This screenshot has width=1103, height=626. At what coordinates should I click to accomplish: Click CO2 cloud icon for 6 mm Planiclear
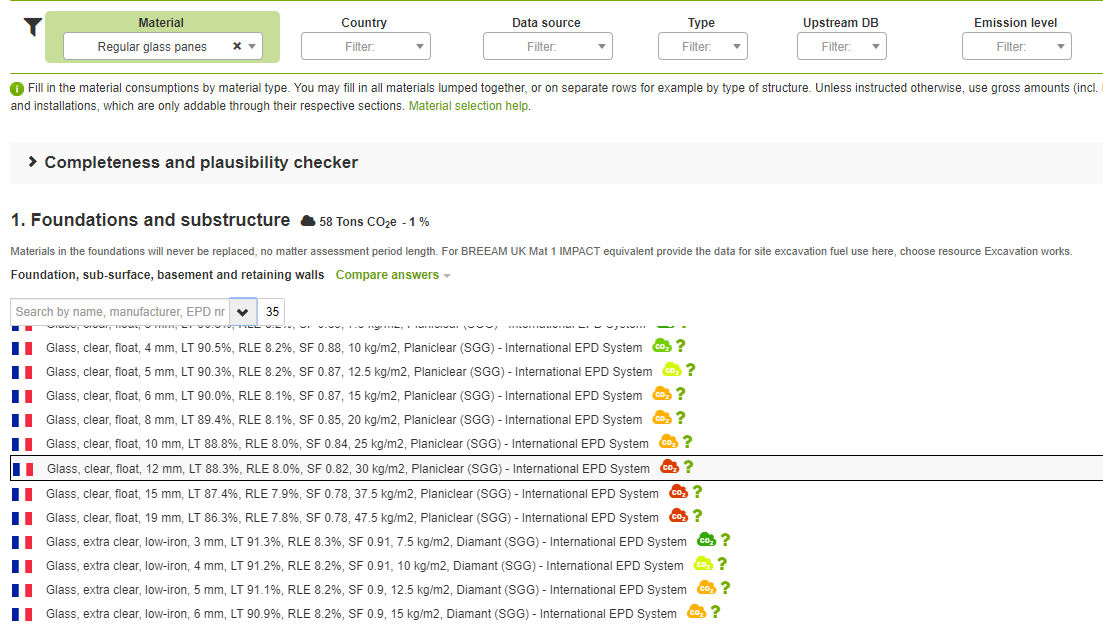[662, 394]
